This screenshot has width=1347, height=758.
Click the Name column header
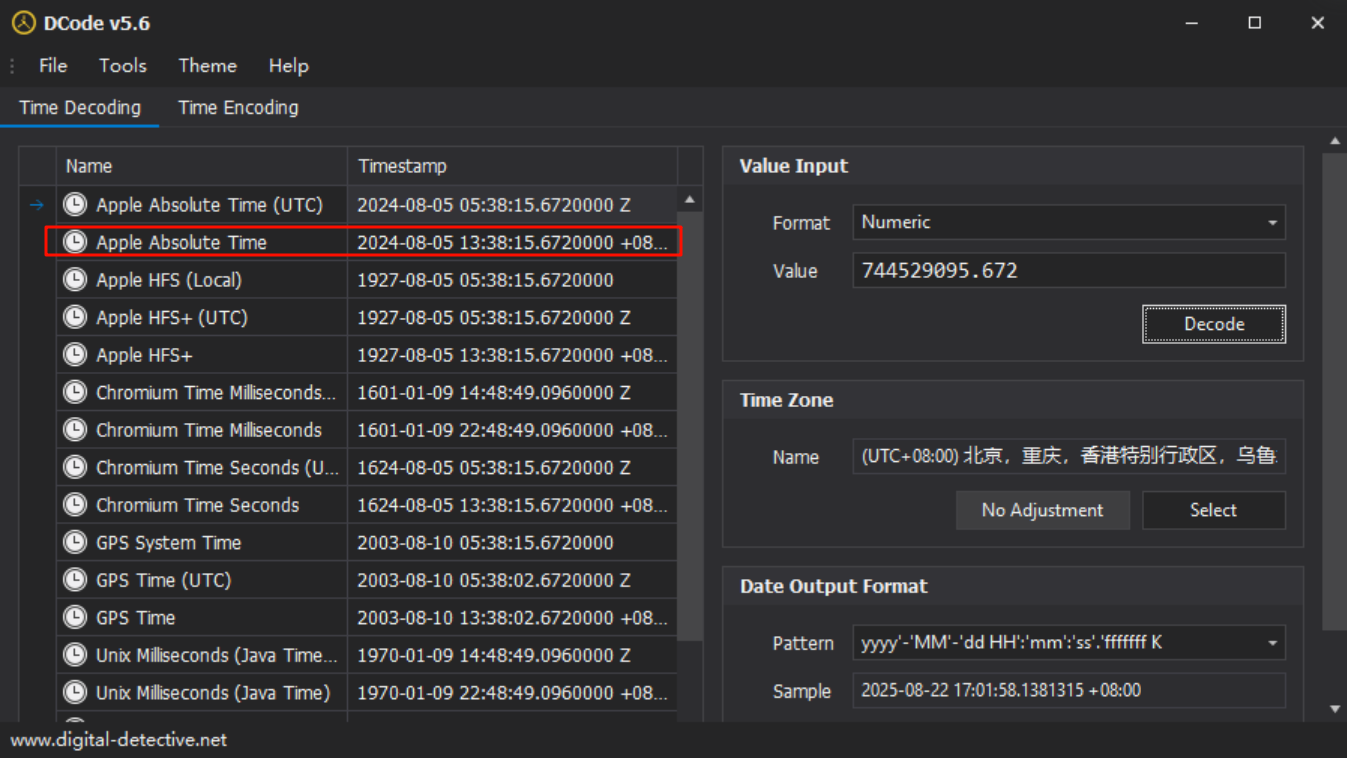point(202,166)
